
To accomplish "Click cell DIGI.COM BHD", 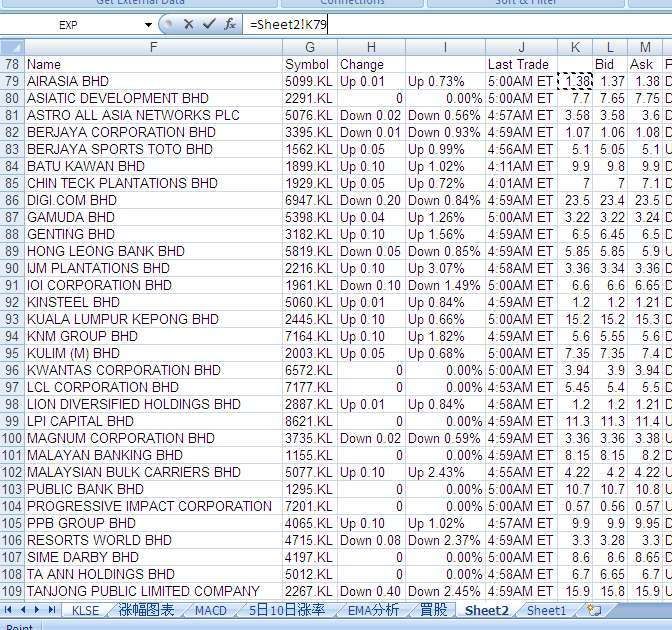I will [x=153, y=200].
